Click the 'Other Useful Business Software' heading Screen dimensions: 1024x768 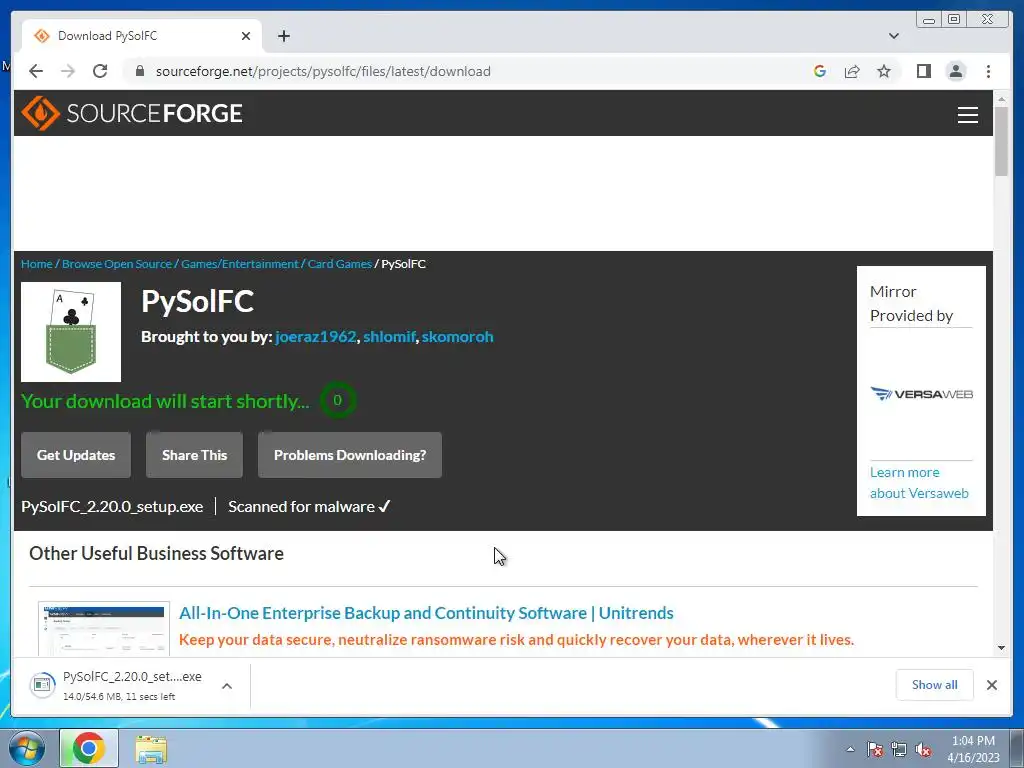coord(156,554)
